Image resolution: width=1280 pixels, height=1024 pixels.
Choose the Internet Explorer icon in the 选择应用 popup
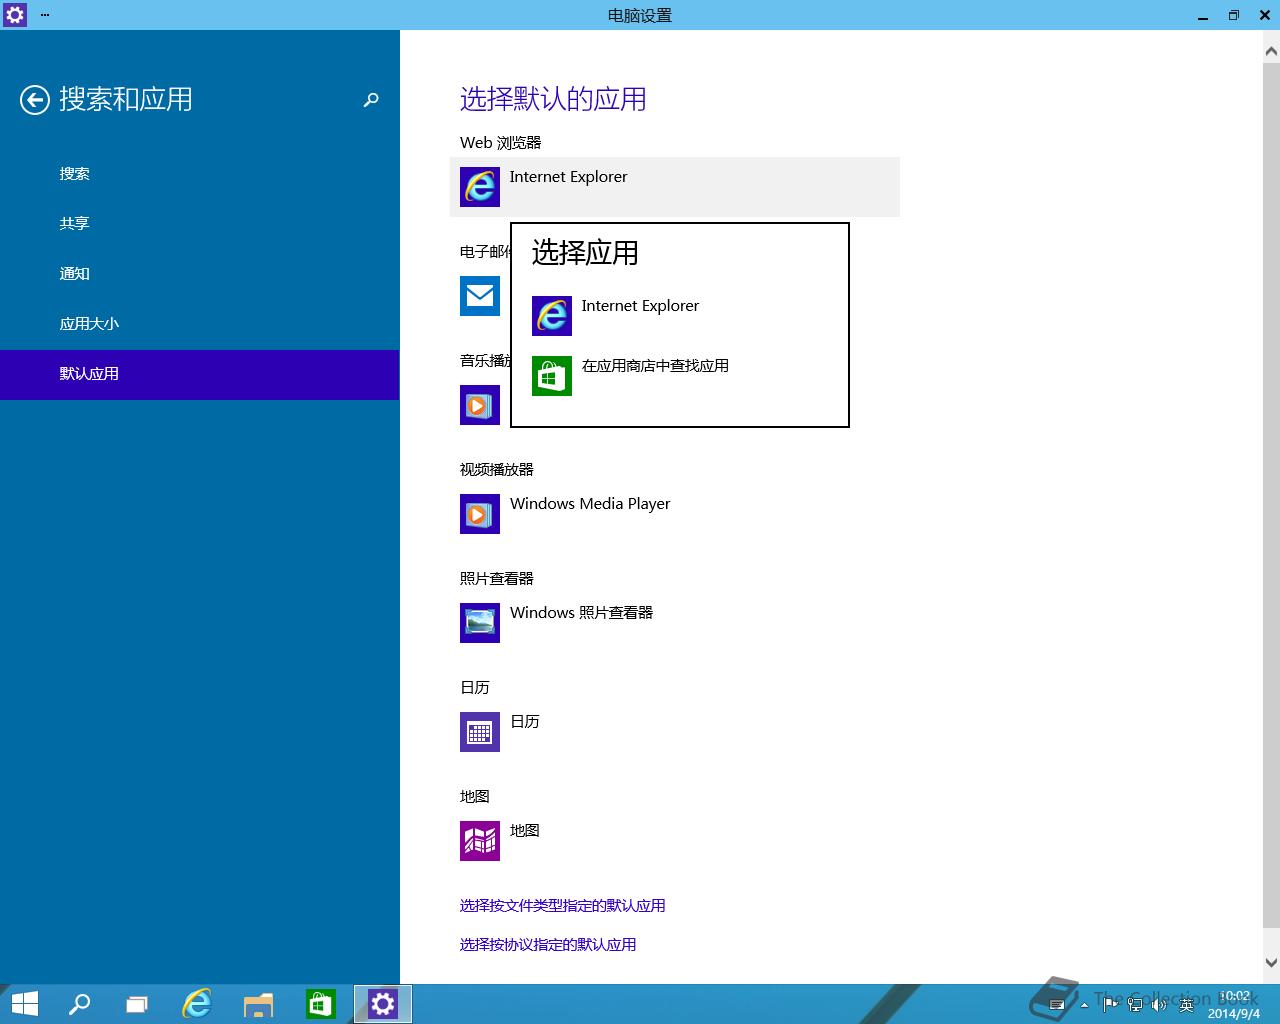(552, 316)
